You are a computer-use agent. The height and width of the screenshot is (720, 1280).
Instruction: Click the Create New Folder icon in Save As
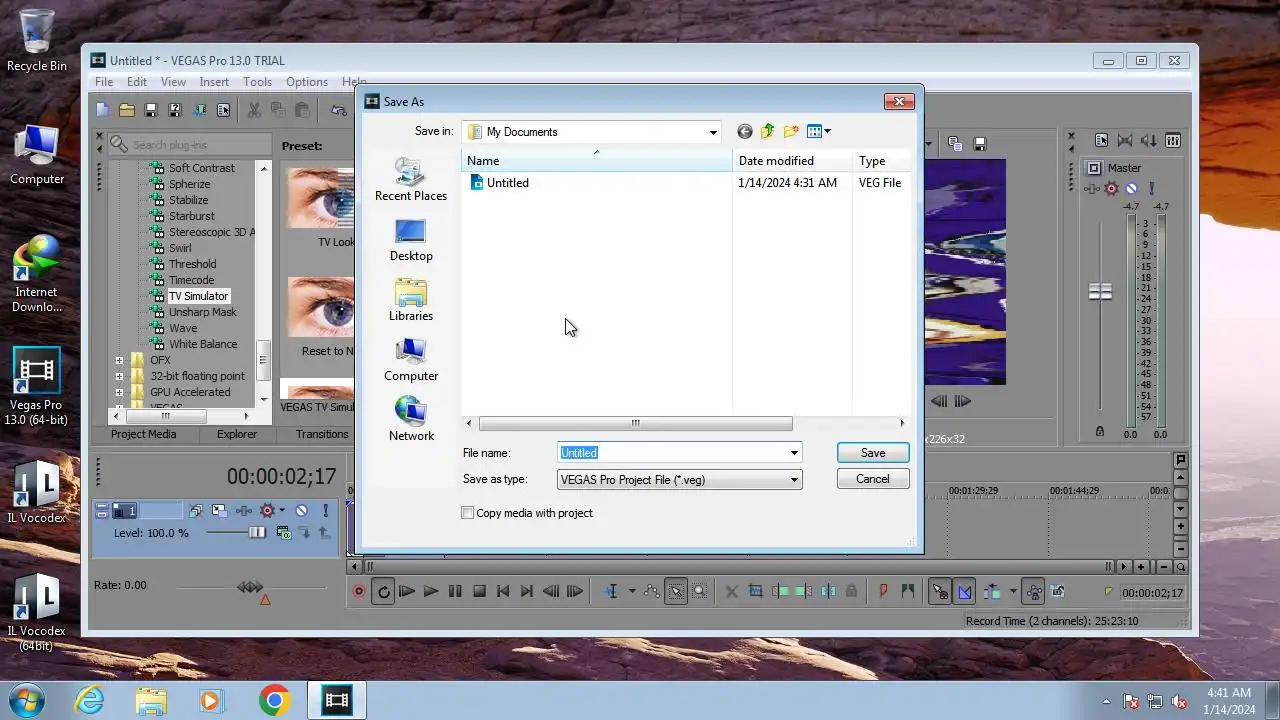coord(791,131)
